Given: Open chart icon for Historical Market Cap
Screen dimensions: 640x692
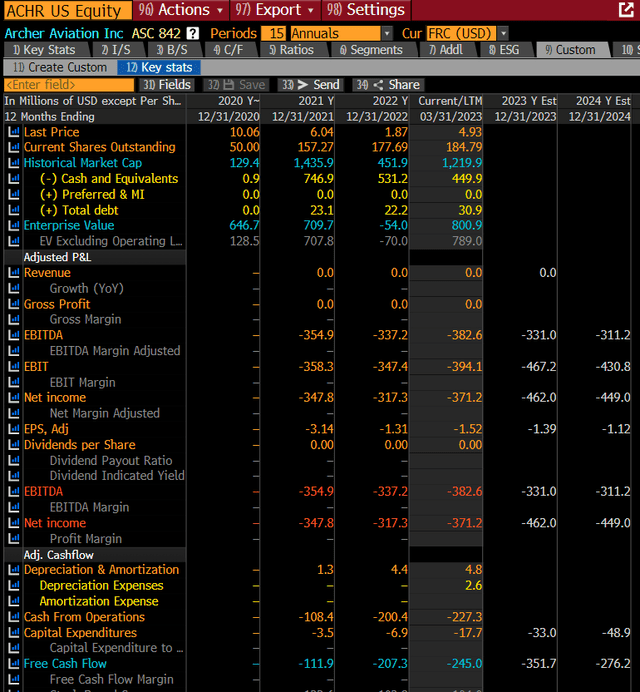Looking at the screenshot, I should pos(14,163).
